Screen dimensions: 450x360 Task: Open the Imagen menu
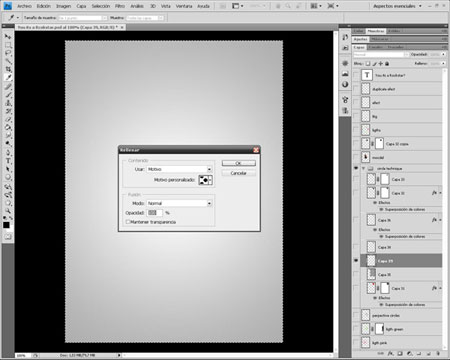click(x=63, y=6)
